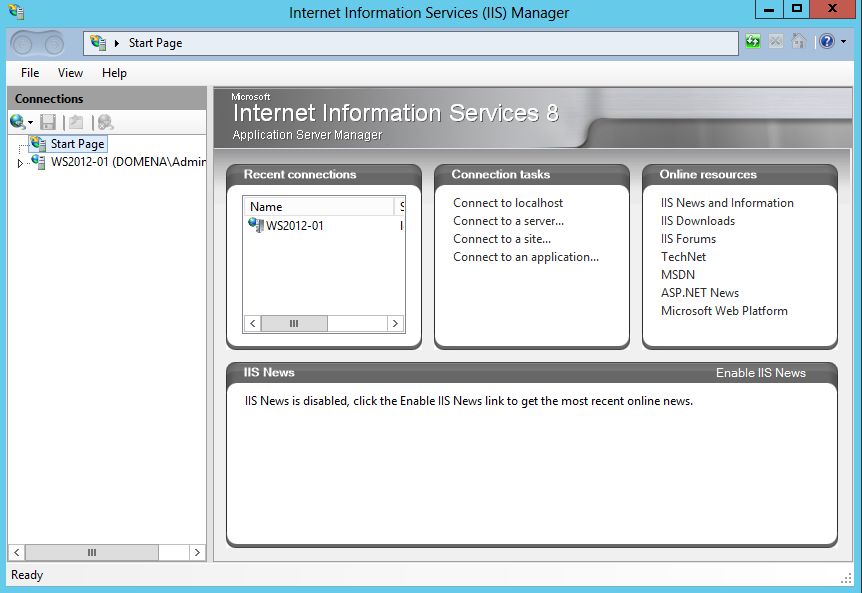Click Enable IIS News link
The image size is (862, 593).
click(761, 373)
